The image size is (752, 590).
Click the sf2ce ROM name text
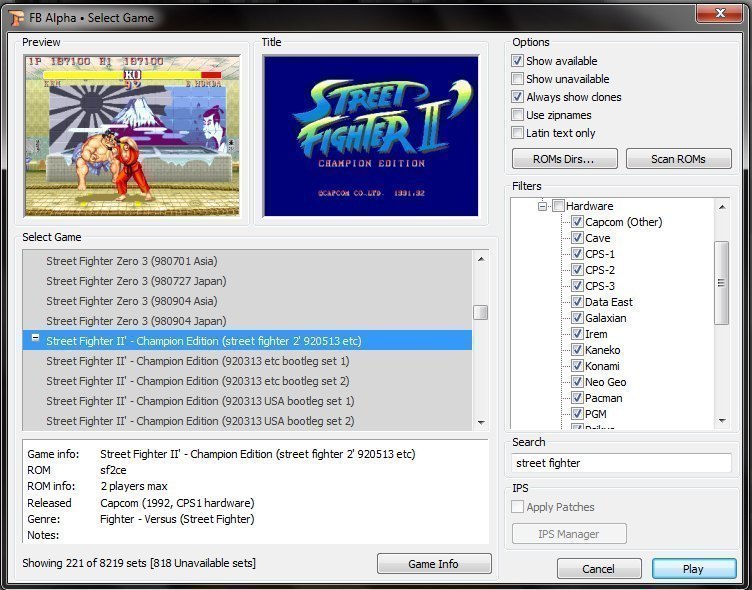pyautogui.click(x=113, y=471)
